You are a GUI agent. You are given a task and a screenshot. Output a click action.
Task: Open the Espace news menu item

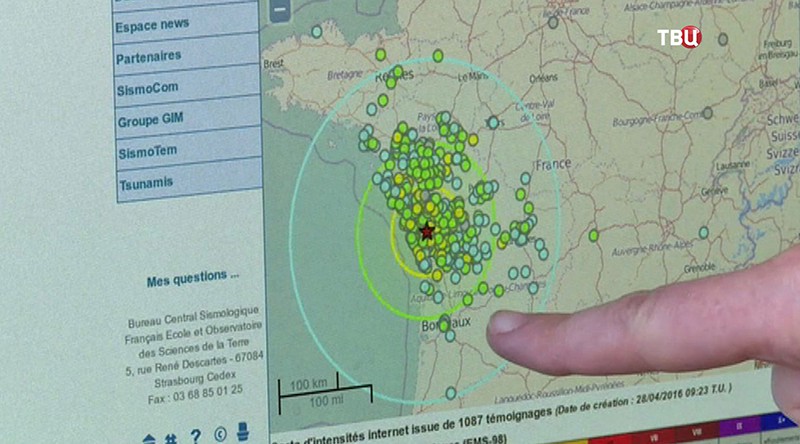click(x=186, y=24)
